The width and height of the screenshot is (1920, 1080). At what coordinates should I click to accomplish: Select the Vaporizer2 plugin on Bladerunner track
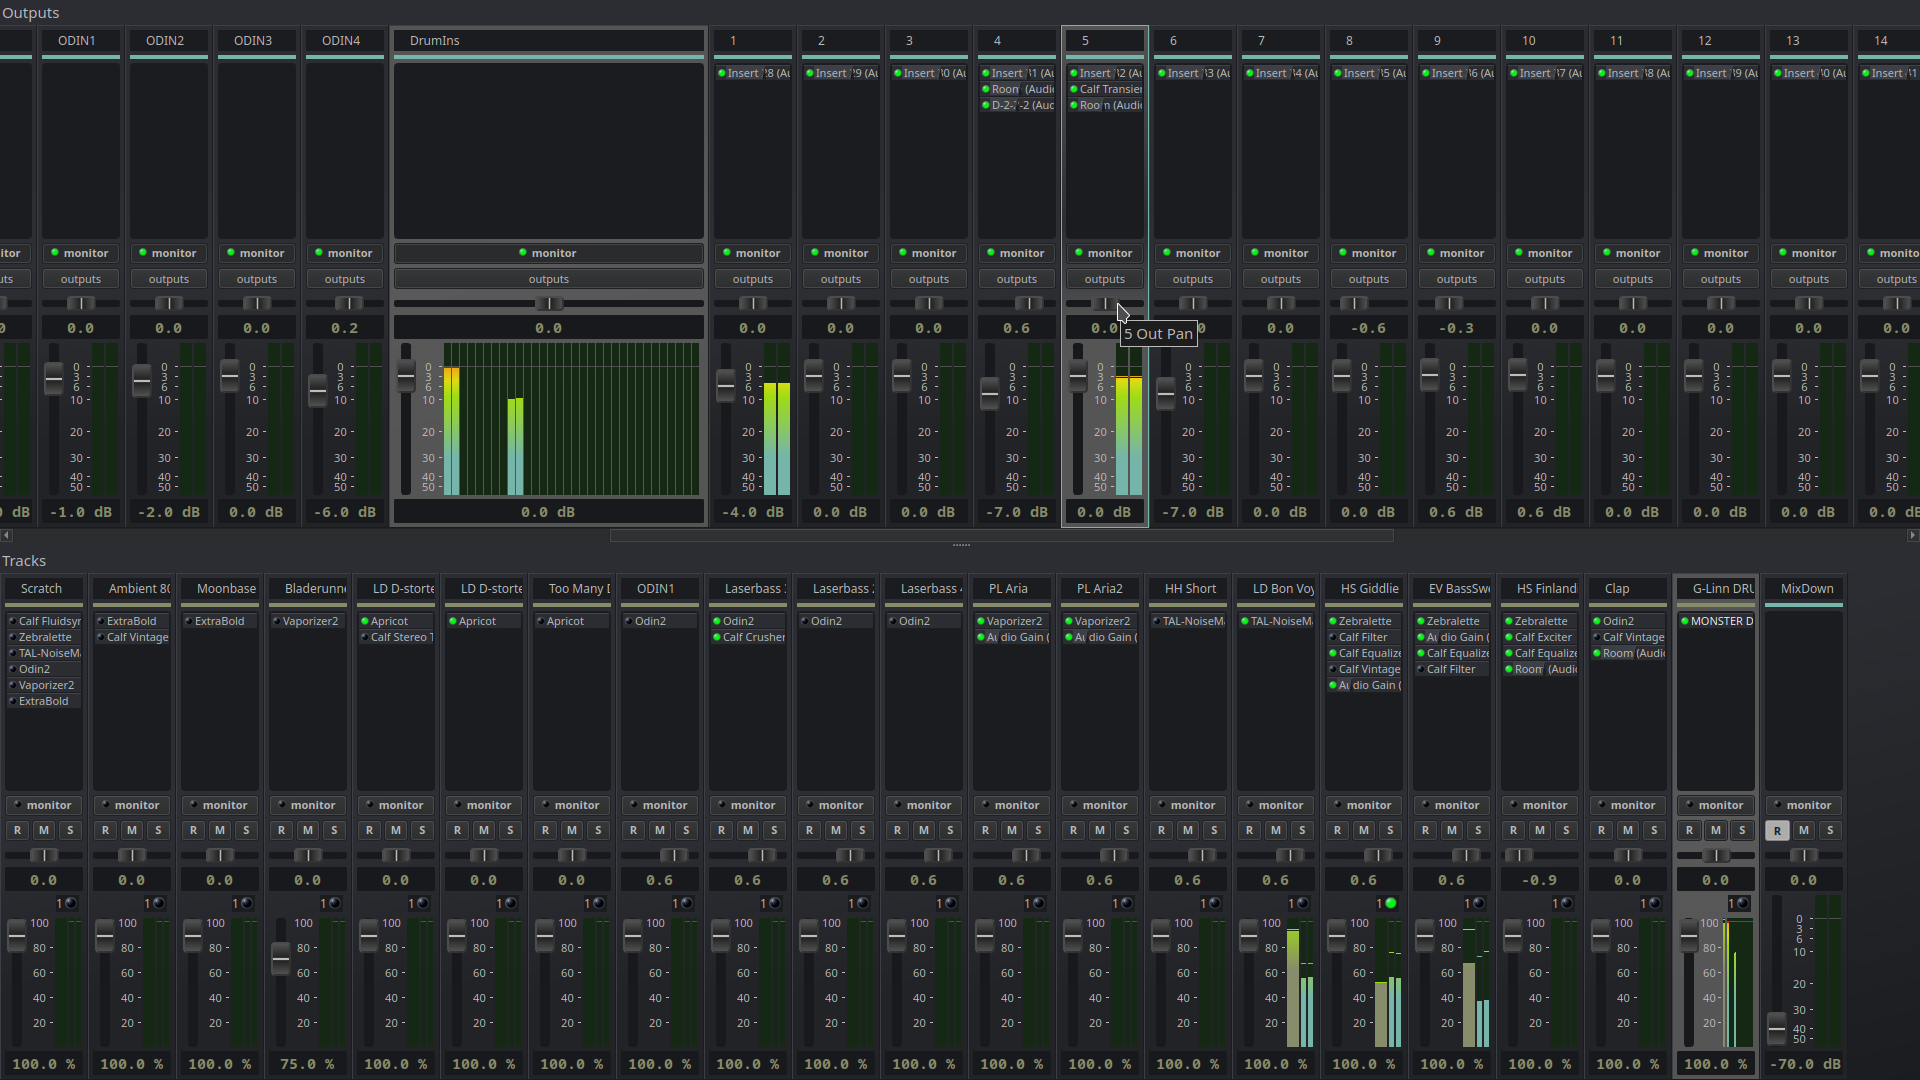point(308,621)
